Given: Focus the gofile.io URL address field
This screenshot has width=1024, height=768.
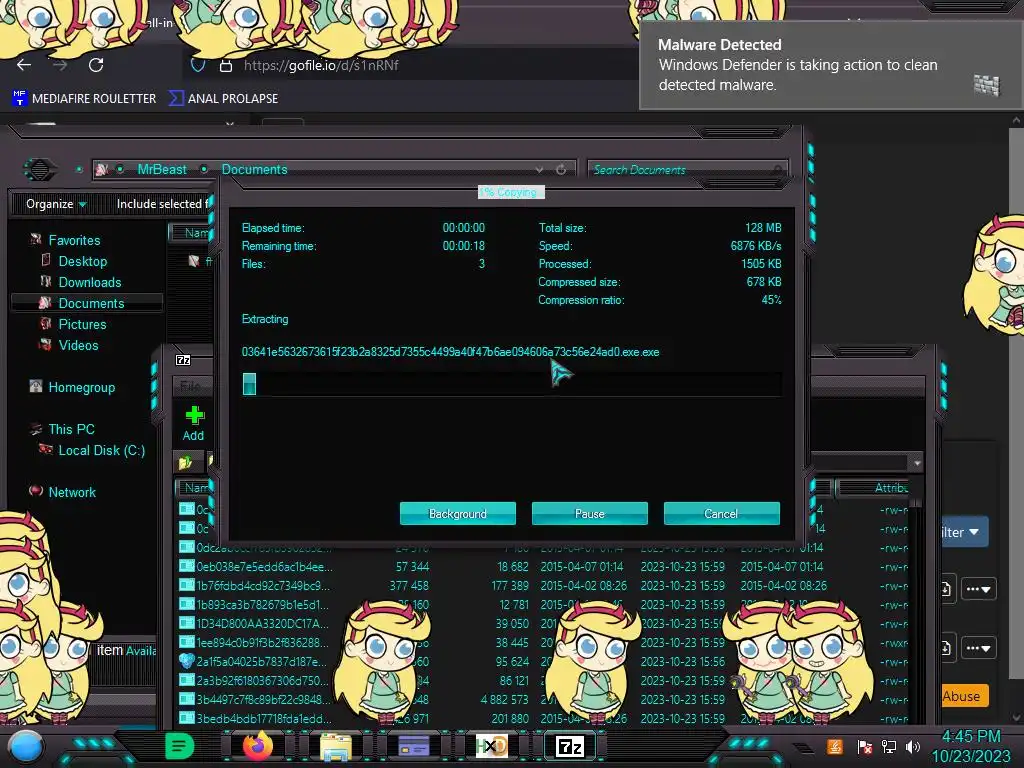Looking at the screenshot, I should [321, 65].
